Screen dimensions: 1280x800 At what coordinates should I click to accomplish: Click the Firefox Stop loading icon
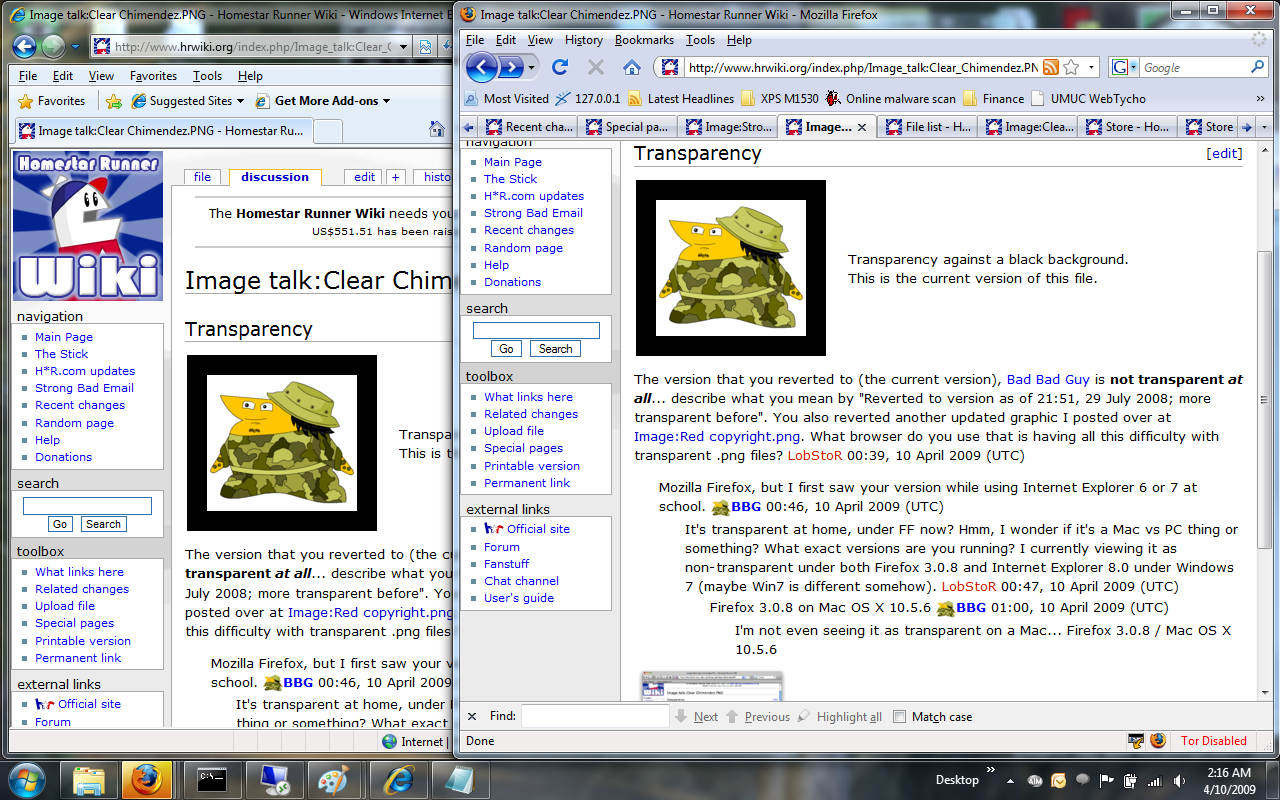(596, 67)
